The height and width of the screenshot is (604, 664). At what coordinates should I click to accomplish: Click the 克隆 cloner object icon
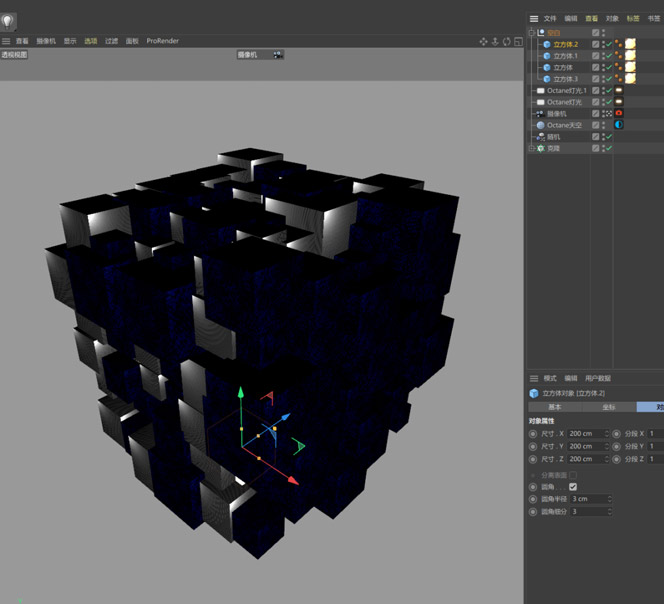point(541,148)
